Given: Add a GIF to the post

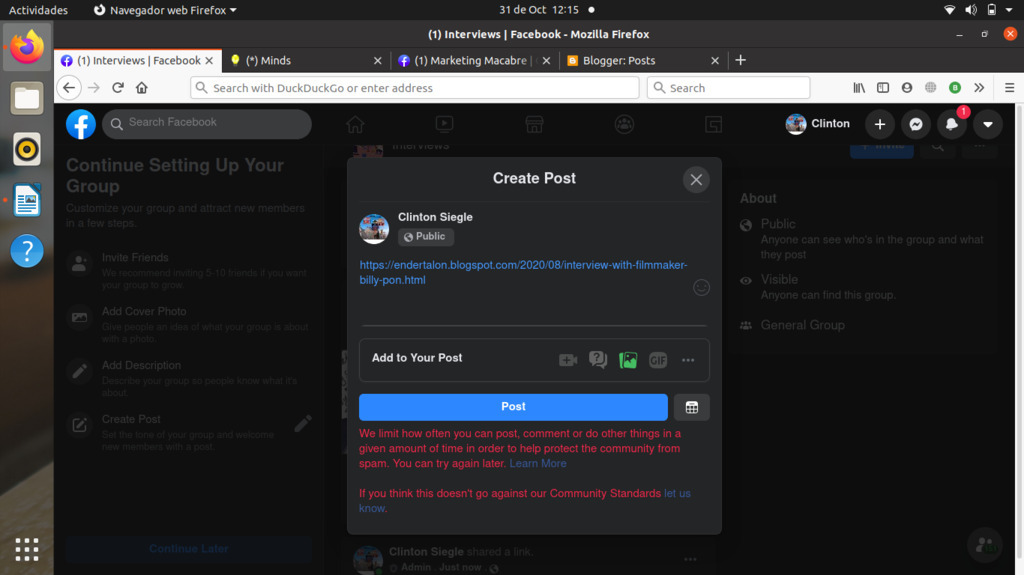Looking at the screenshot, I should pos(657,360).
